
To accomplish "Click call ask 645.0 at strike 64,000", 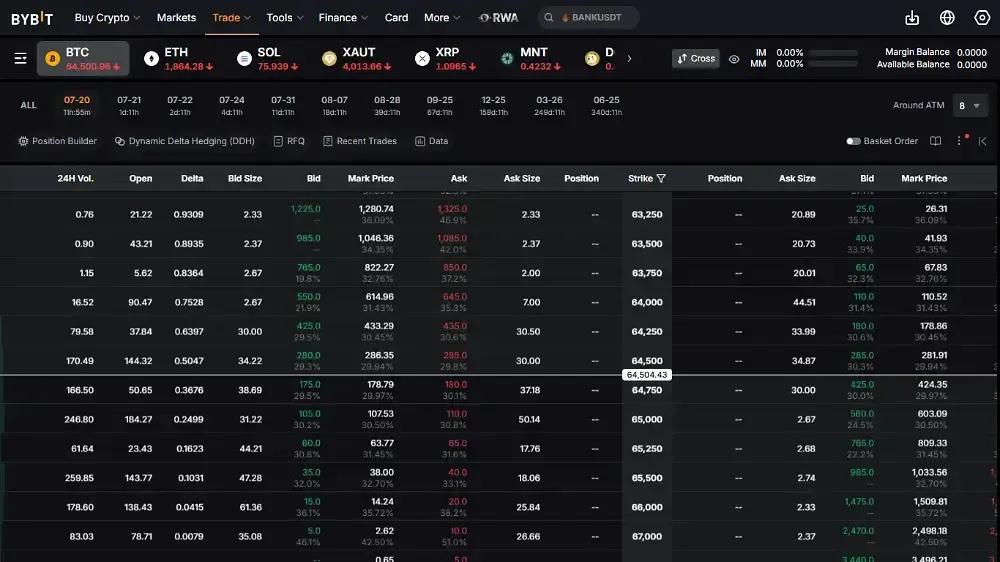I will pyautogui.click(x=455, y=297).
